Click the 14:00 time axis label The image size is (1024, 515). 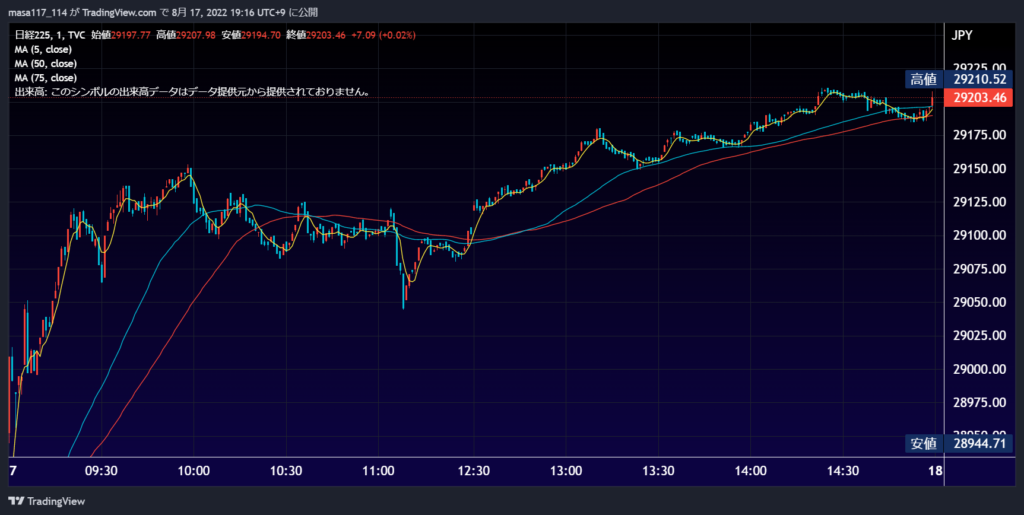pos(750,471)
